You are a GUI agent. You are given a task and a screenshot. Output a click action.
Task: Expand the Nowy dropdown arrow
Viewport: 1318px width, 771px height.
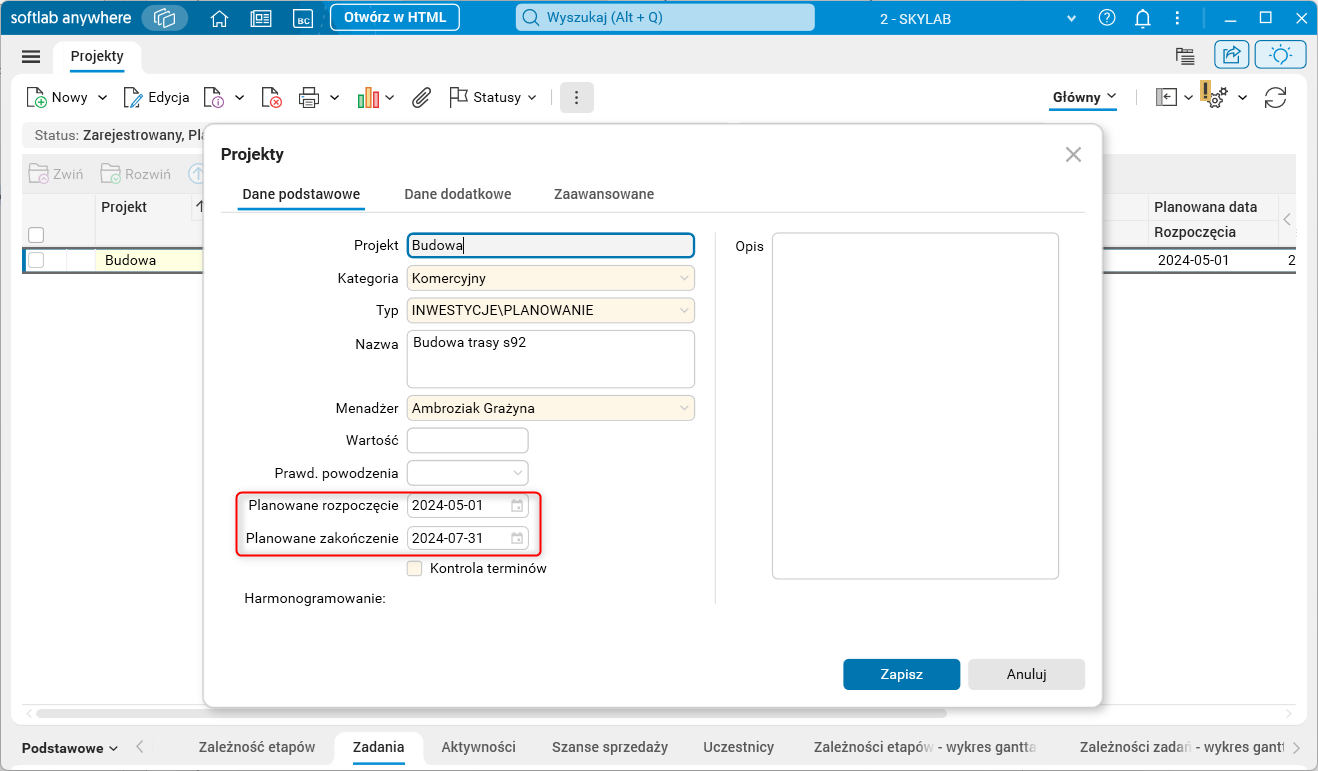pos(101,97)
